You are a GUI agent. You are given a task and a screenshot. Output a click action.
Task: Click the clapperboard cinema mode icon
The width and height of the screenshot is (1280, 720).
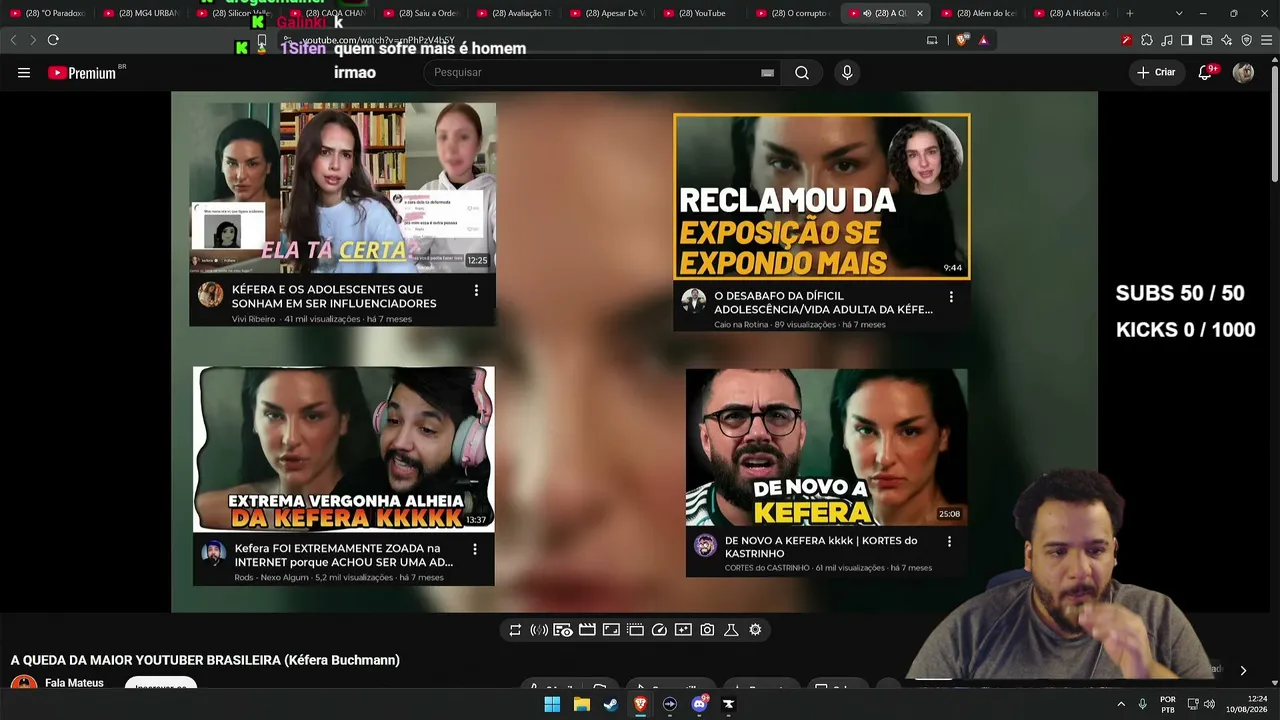(587, 630)
